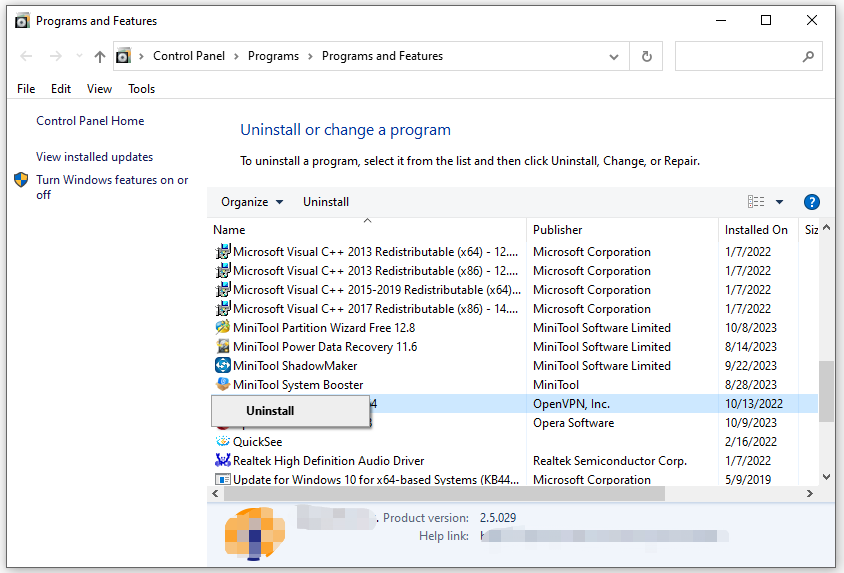Click installed date 5/9/2019
Screen dimensions: 844x573
[748, 479]
